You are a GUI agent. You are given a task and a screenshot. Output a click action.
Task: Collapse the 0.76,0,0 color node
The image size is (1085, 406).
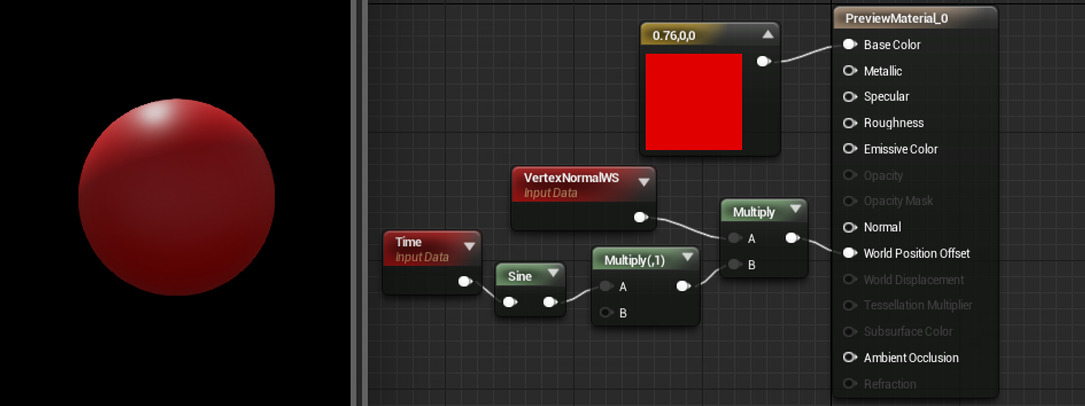[x=767, y=34]
